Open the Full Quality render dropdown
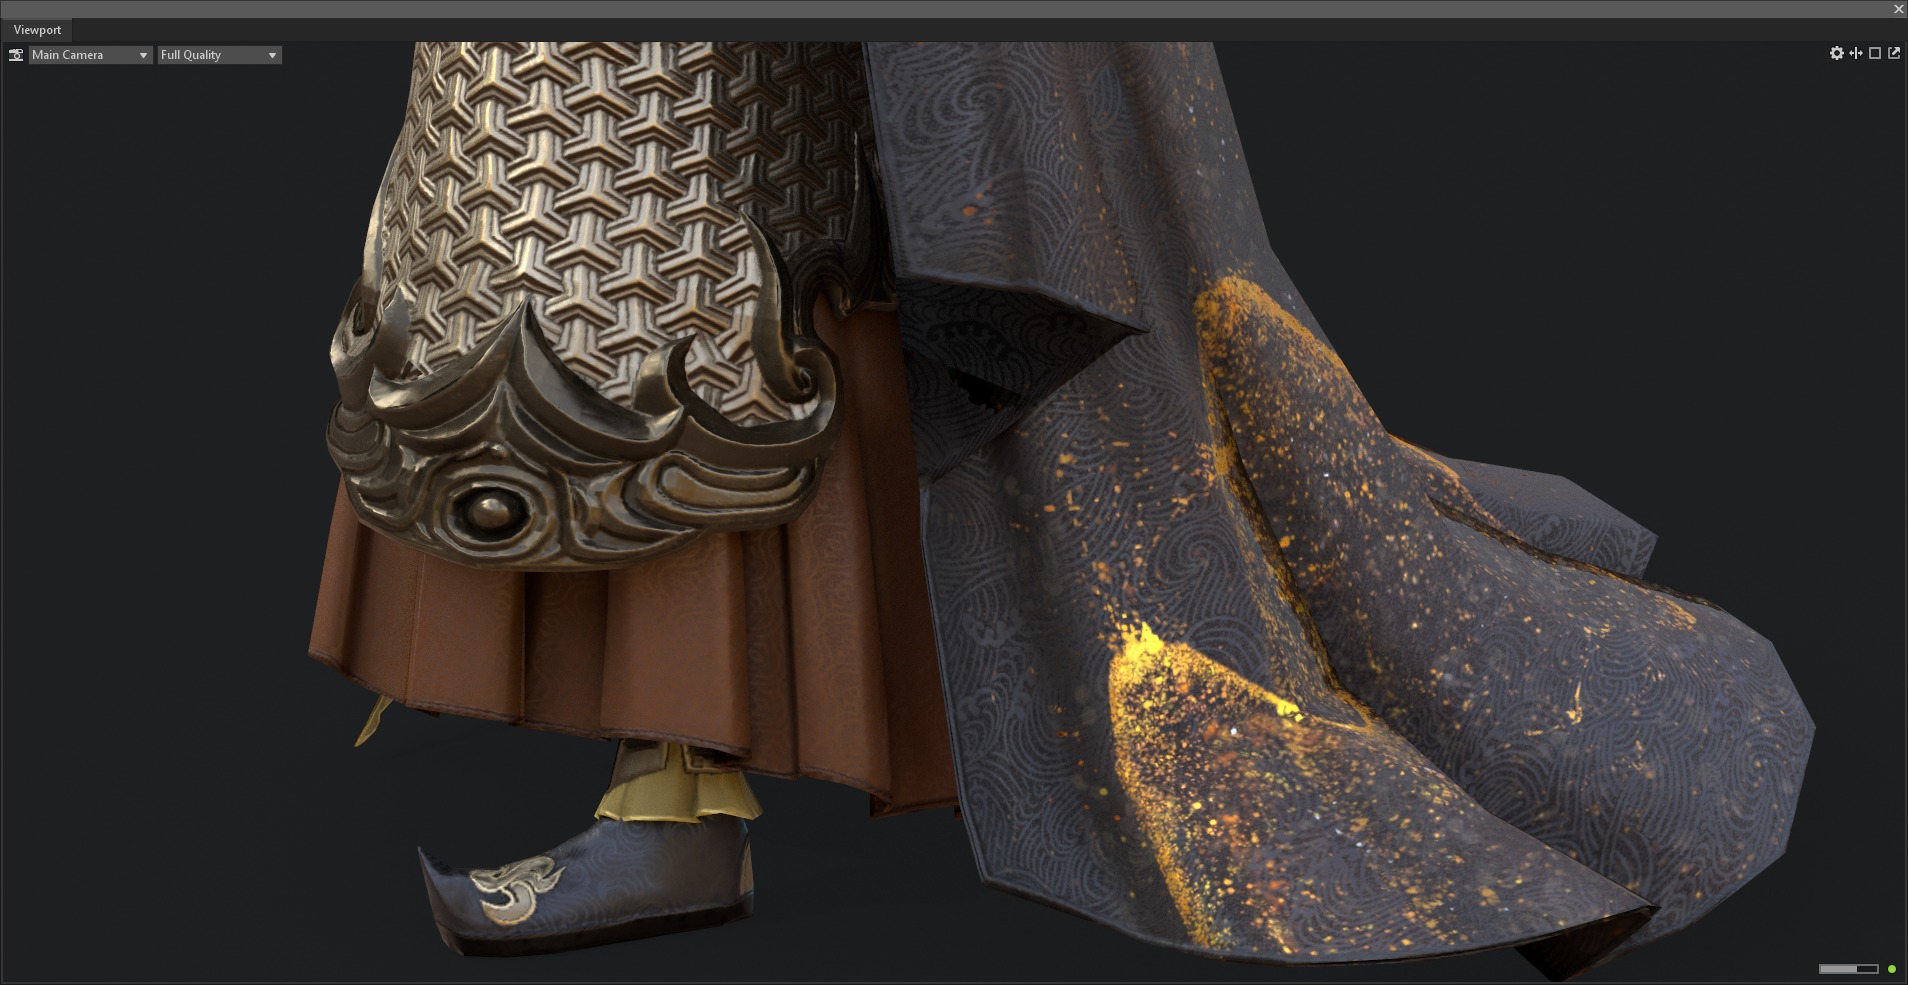The height and width of the screenshot is (985, 1908). pyautogui.click(x=219, y=55)
